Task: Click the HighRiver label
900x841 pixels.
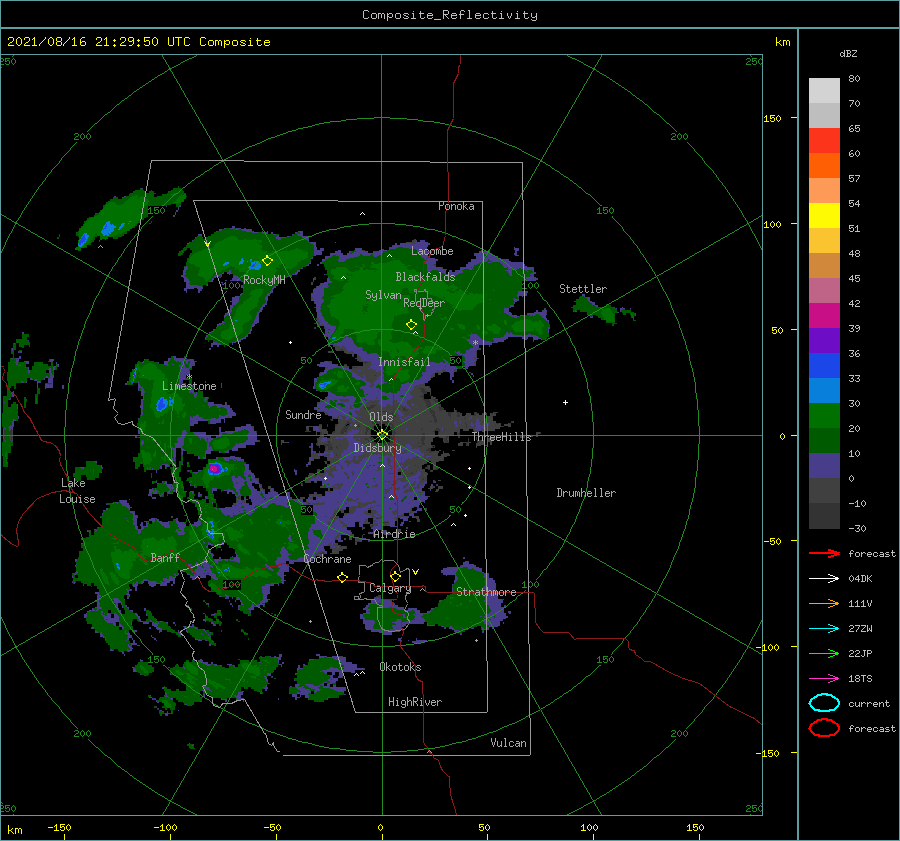Action: tap(415, 702)
